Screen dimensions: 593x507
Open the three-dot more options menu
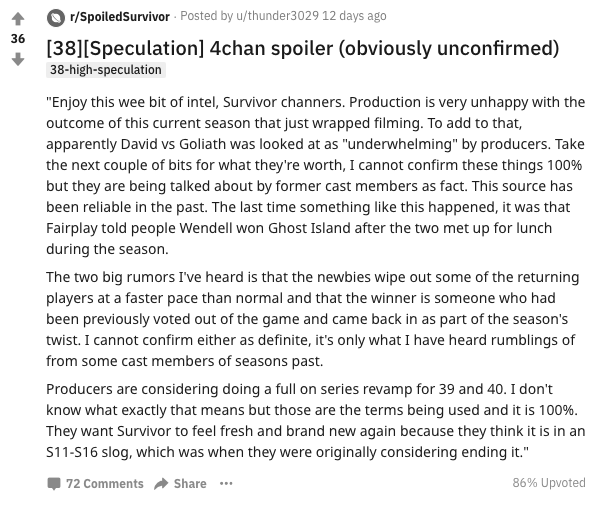pyautogui.click(x=226, y=483)
